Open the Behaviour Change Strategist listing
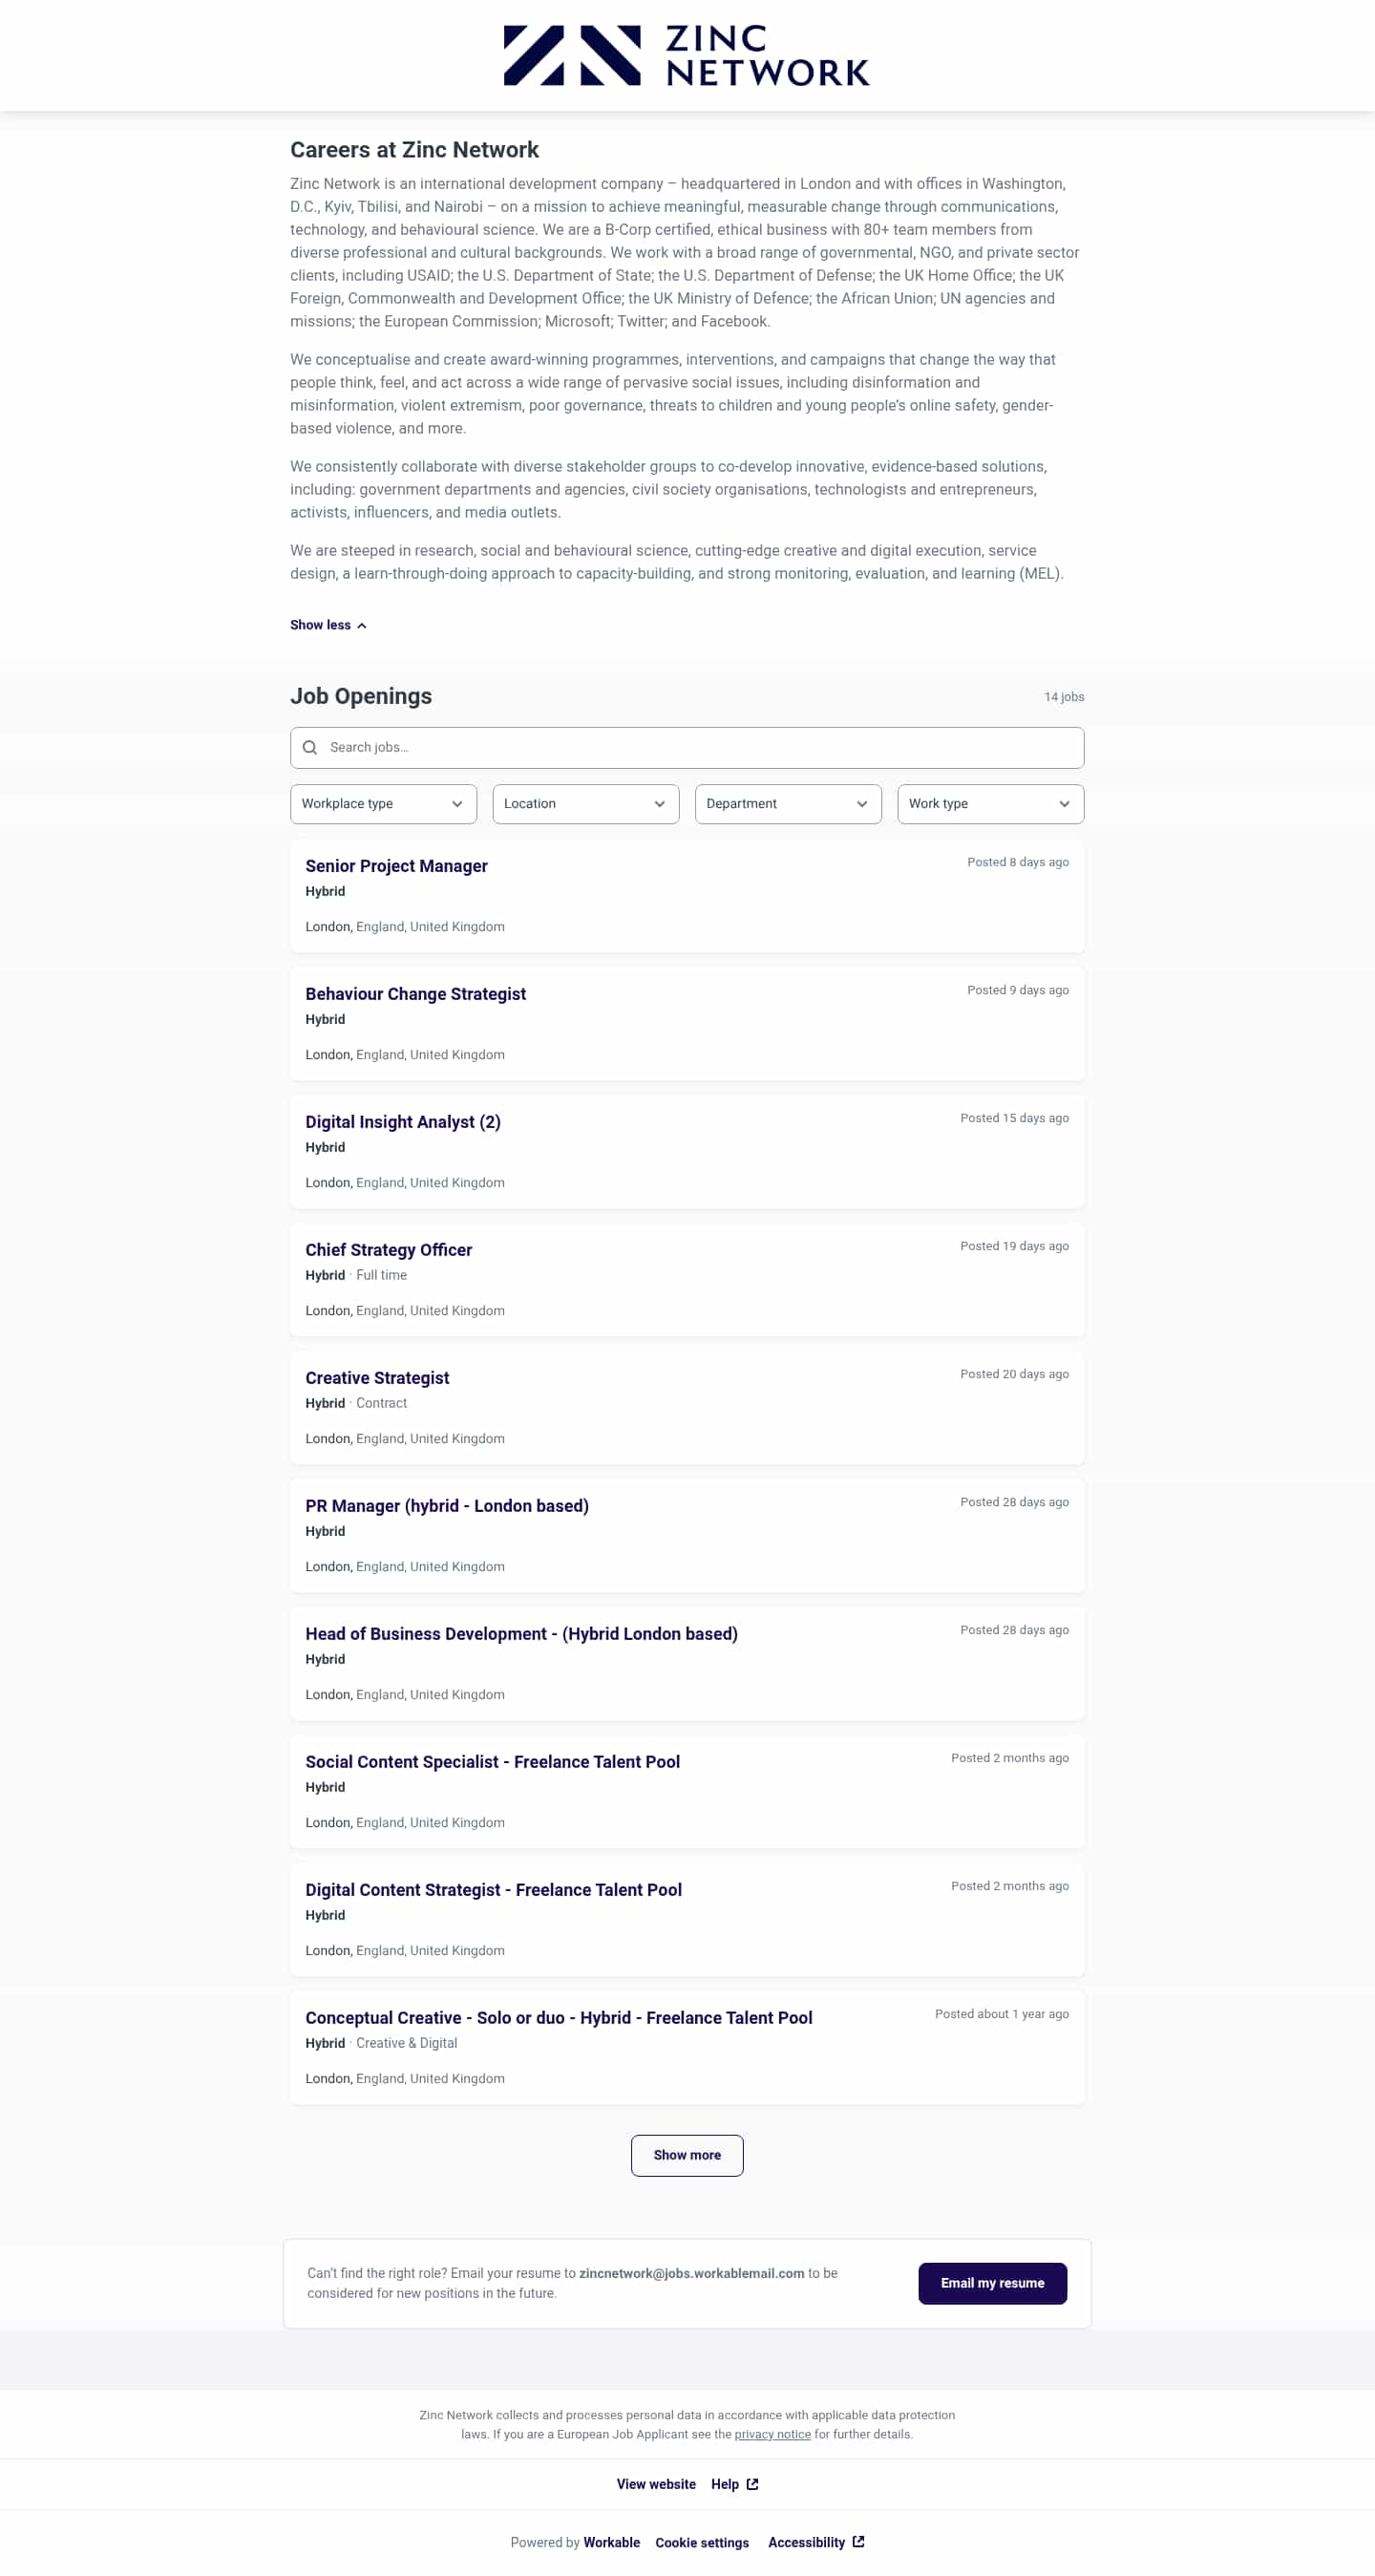 tap(415, 994)
